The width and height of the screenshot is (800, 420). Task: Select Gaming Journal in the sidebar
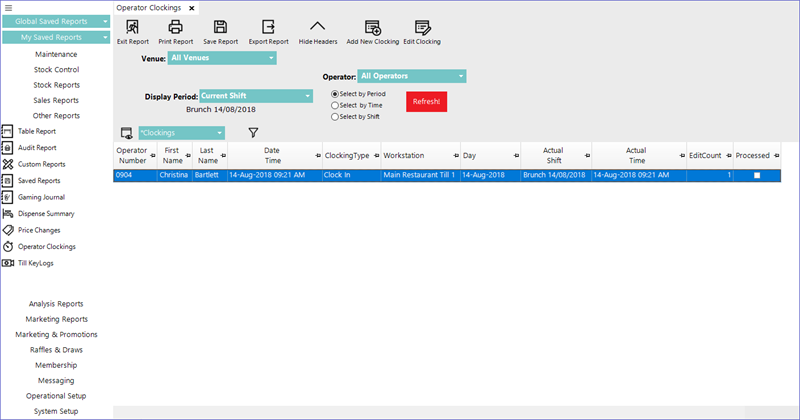tap(40, 197)
